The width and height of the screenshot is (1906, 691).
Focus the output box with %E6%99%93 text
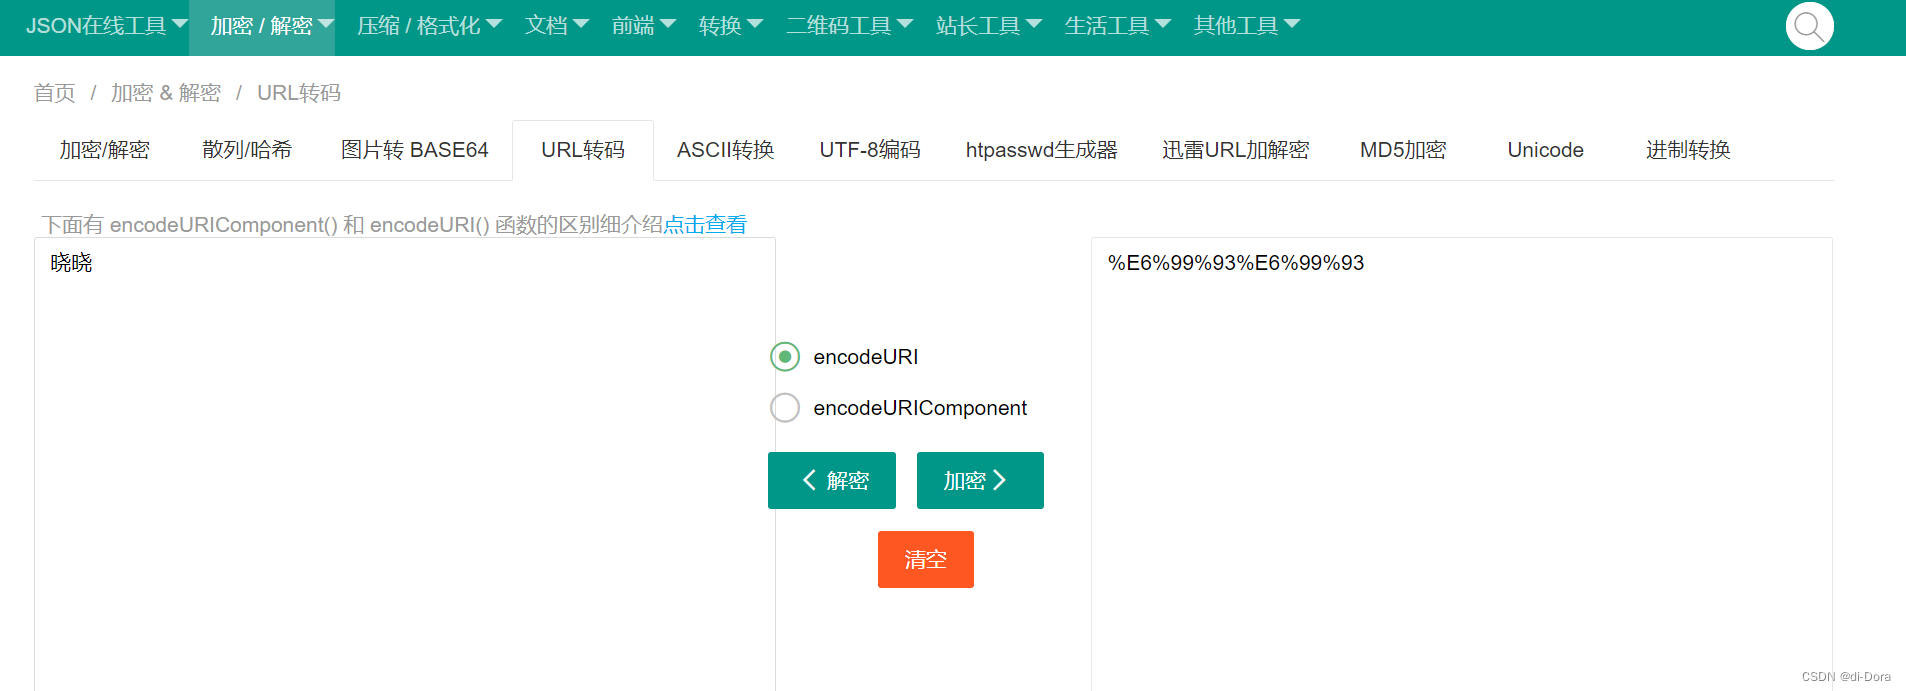[x=1462, y=464]
